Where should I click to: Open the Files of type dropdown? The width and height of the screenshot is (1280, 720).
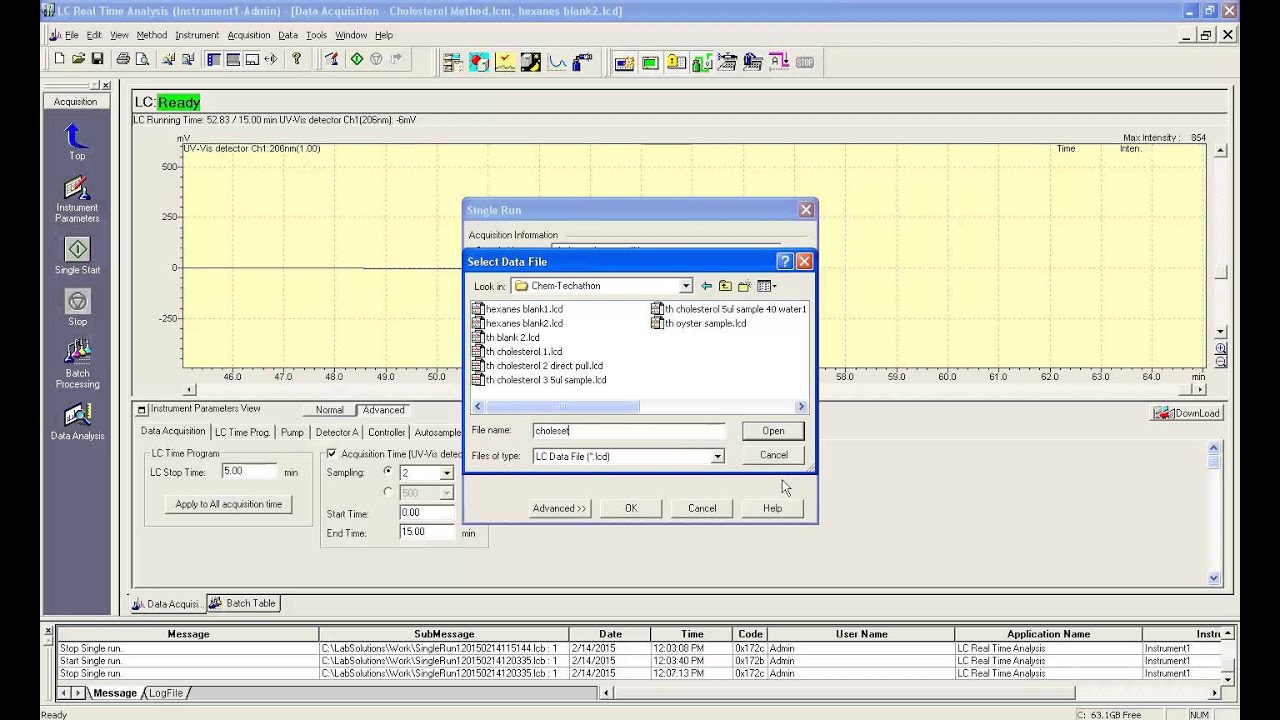(x=717, y=456)
